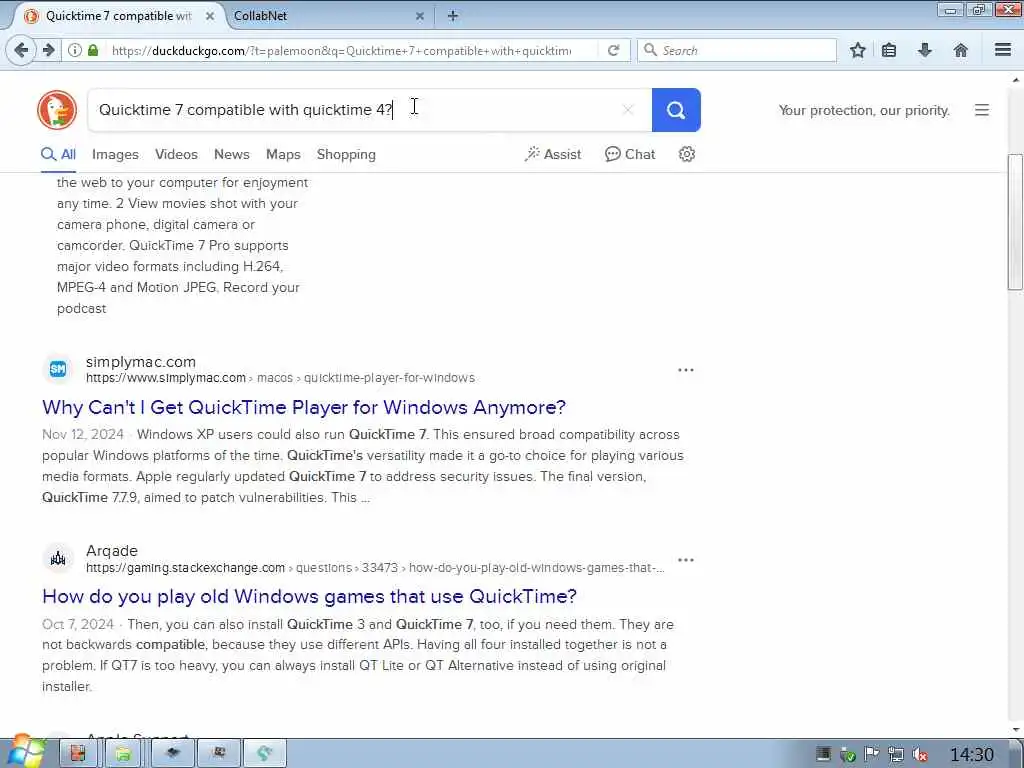The width and height of the screenshot is (1024, 768).
Task: Open the Assist feature
Action: point(552,154)
